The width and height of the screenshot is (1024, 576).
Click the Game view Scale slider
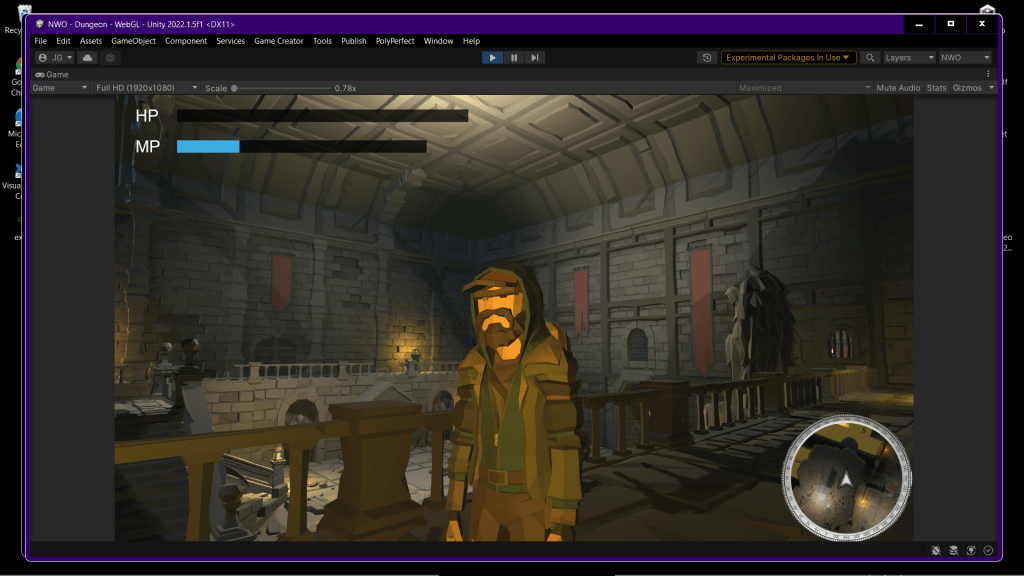[x=282, y=88]
